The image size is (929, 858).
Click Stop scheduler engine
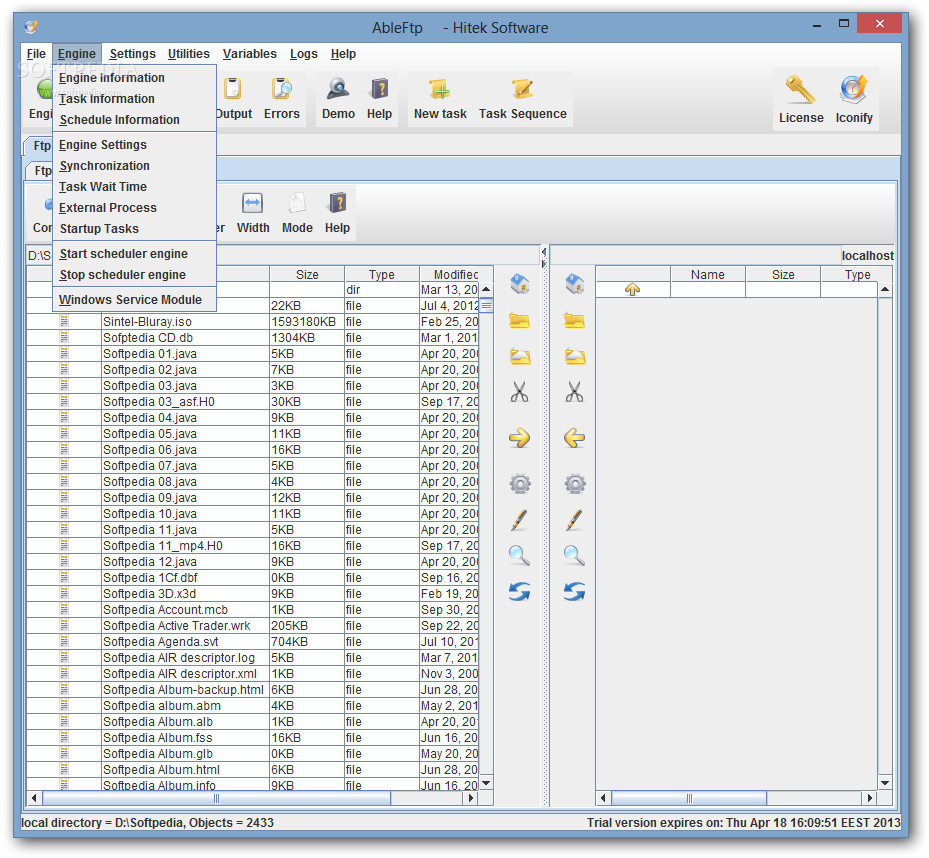pos(134,275)
